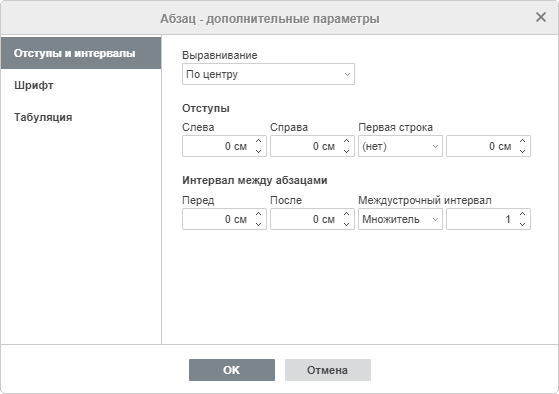Confirm with the OK button
This screenshot has height=394, width=559.
point(232,370)
